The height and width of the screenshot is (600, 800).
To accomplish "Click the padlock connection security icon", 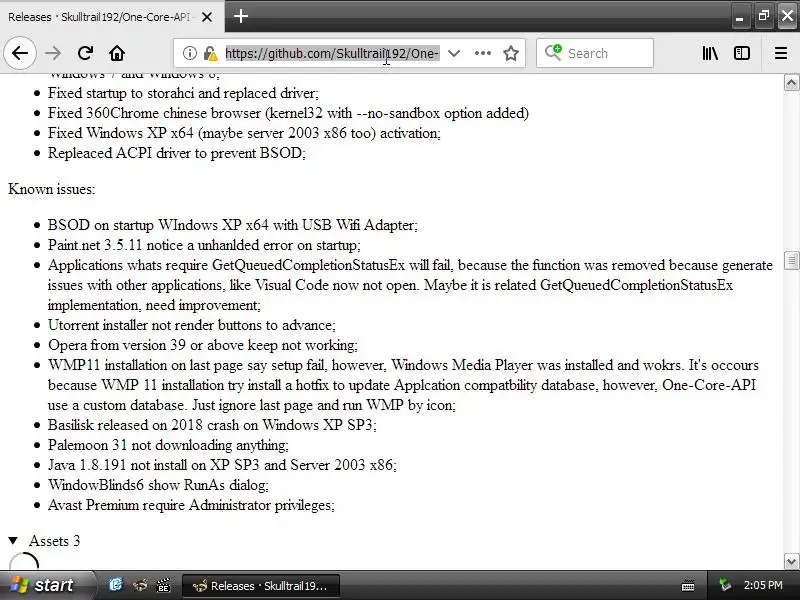I will 210,53.
